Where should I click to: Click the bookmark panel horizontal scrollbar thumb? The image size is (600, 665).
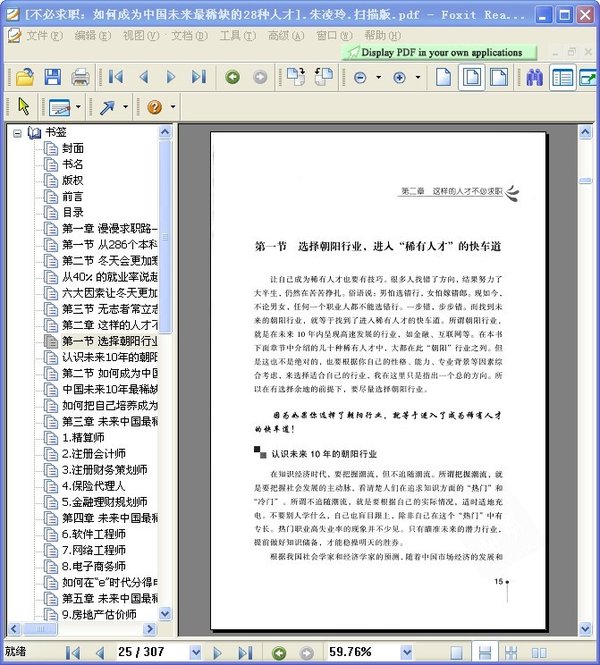point(41,629)
